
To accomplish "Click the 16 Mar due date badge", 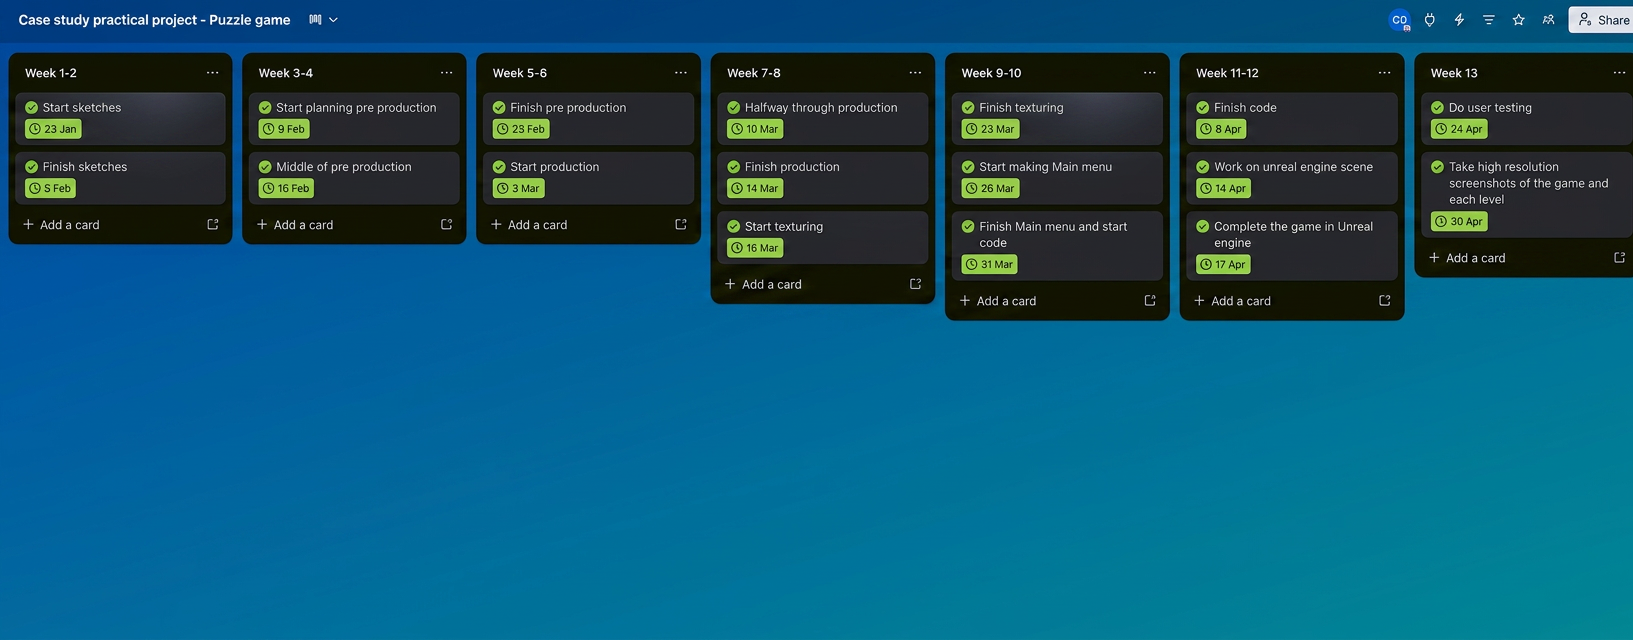I will click(x=755, y=248).
